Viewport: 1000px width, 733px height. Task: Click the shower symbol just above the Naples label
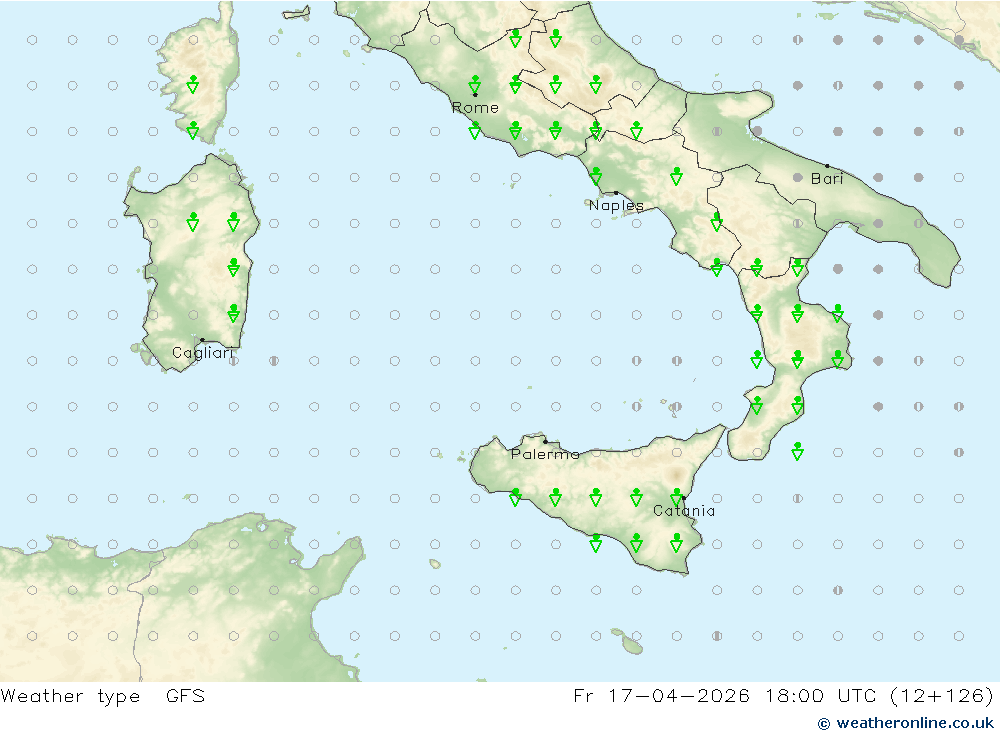tap(596, 177)
